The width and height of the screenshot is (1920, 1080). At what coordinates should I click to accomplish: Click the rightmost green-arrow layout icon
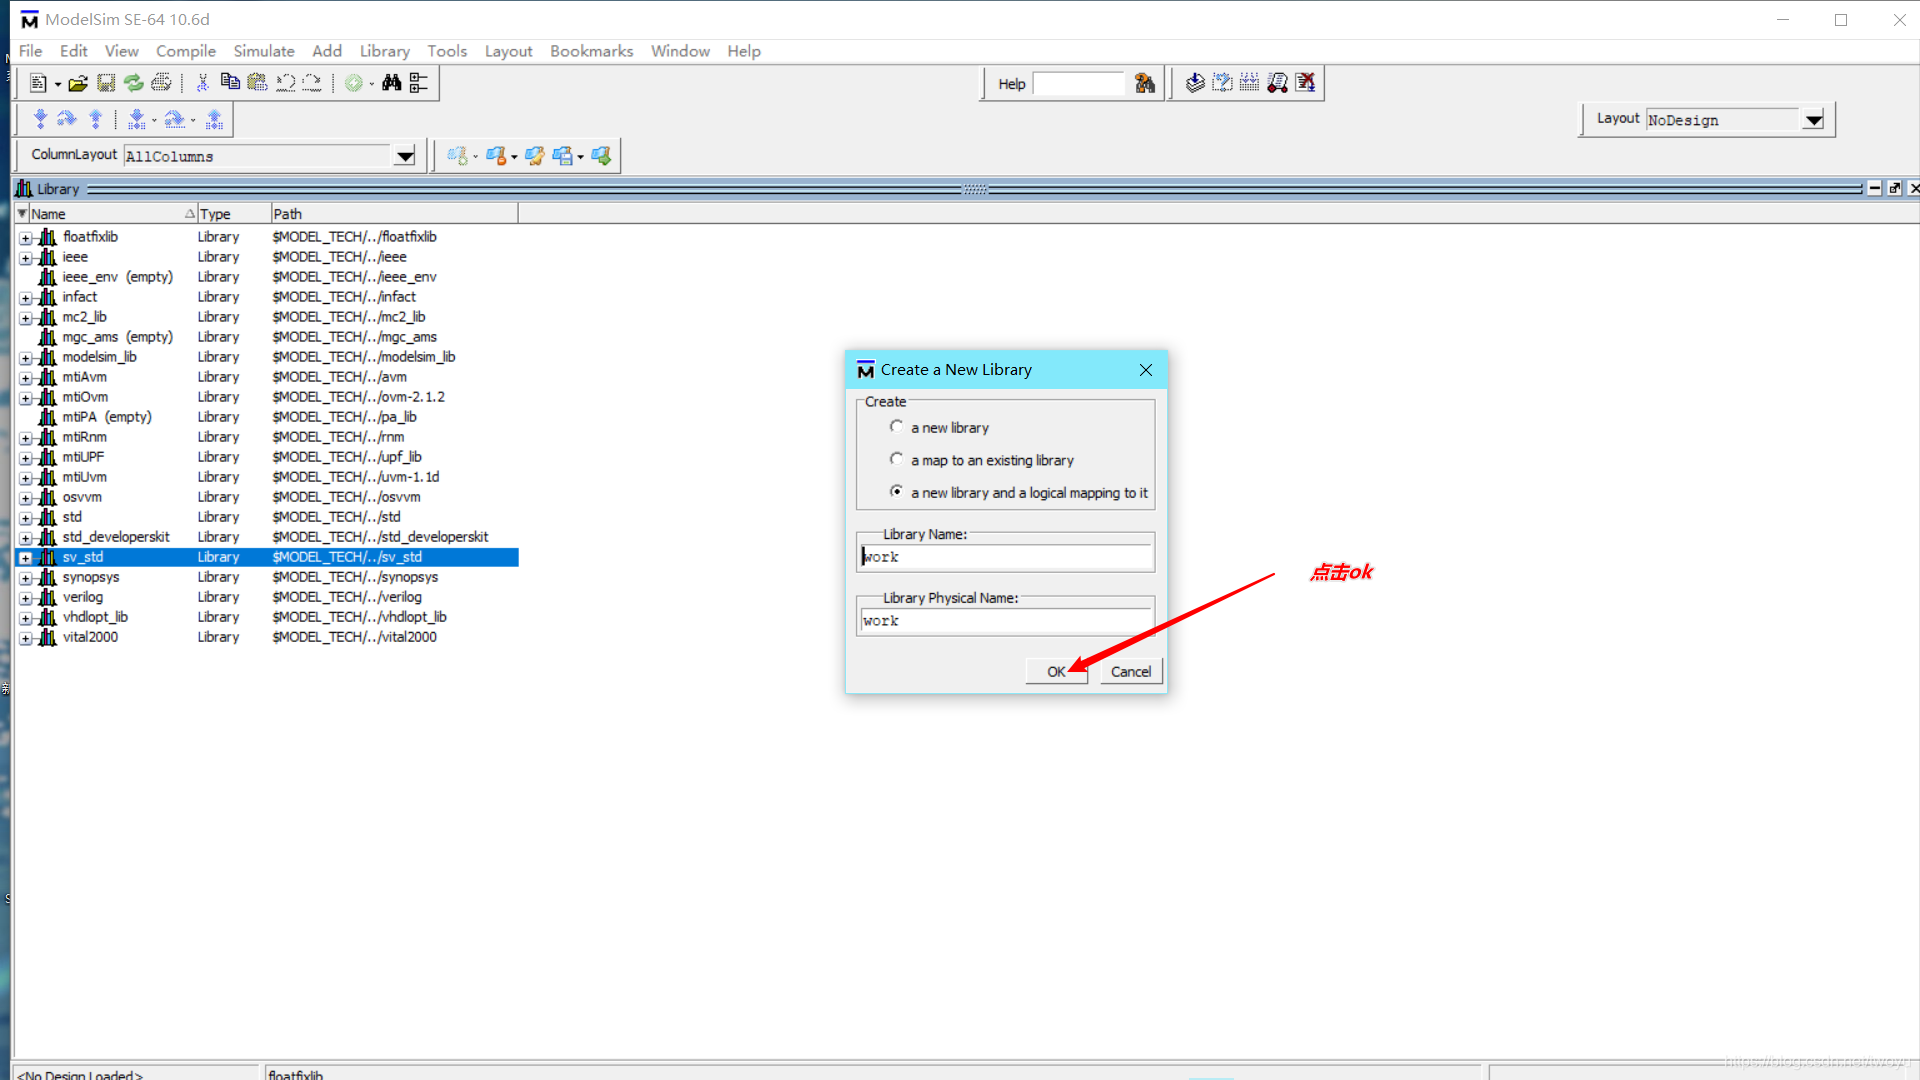click(601, 156)
